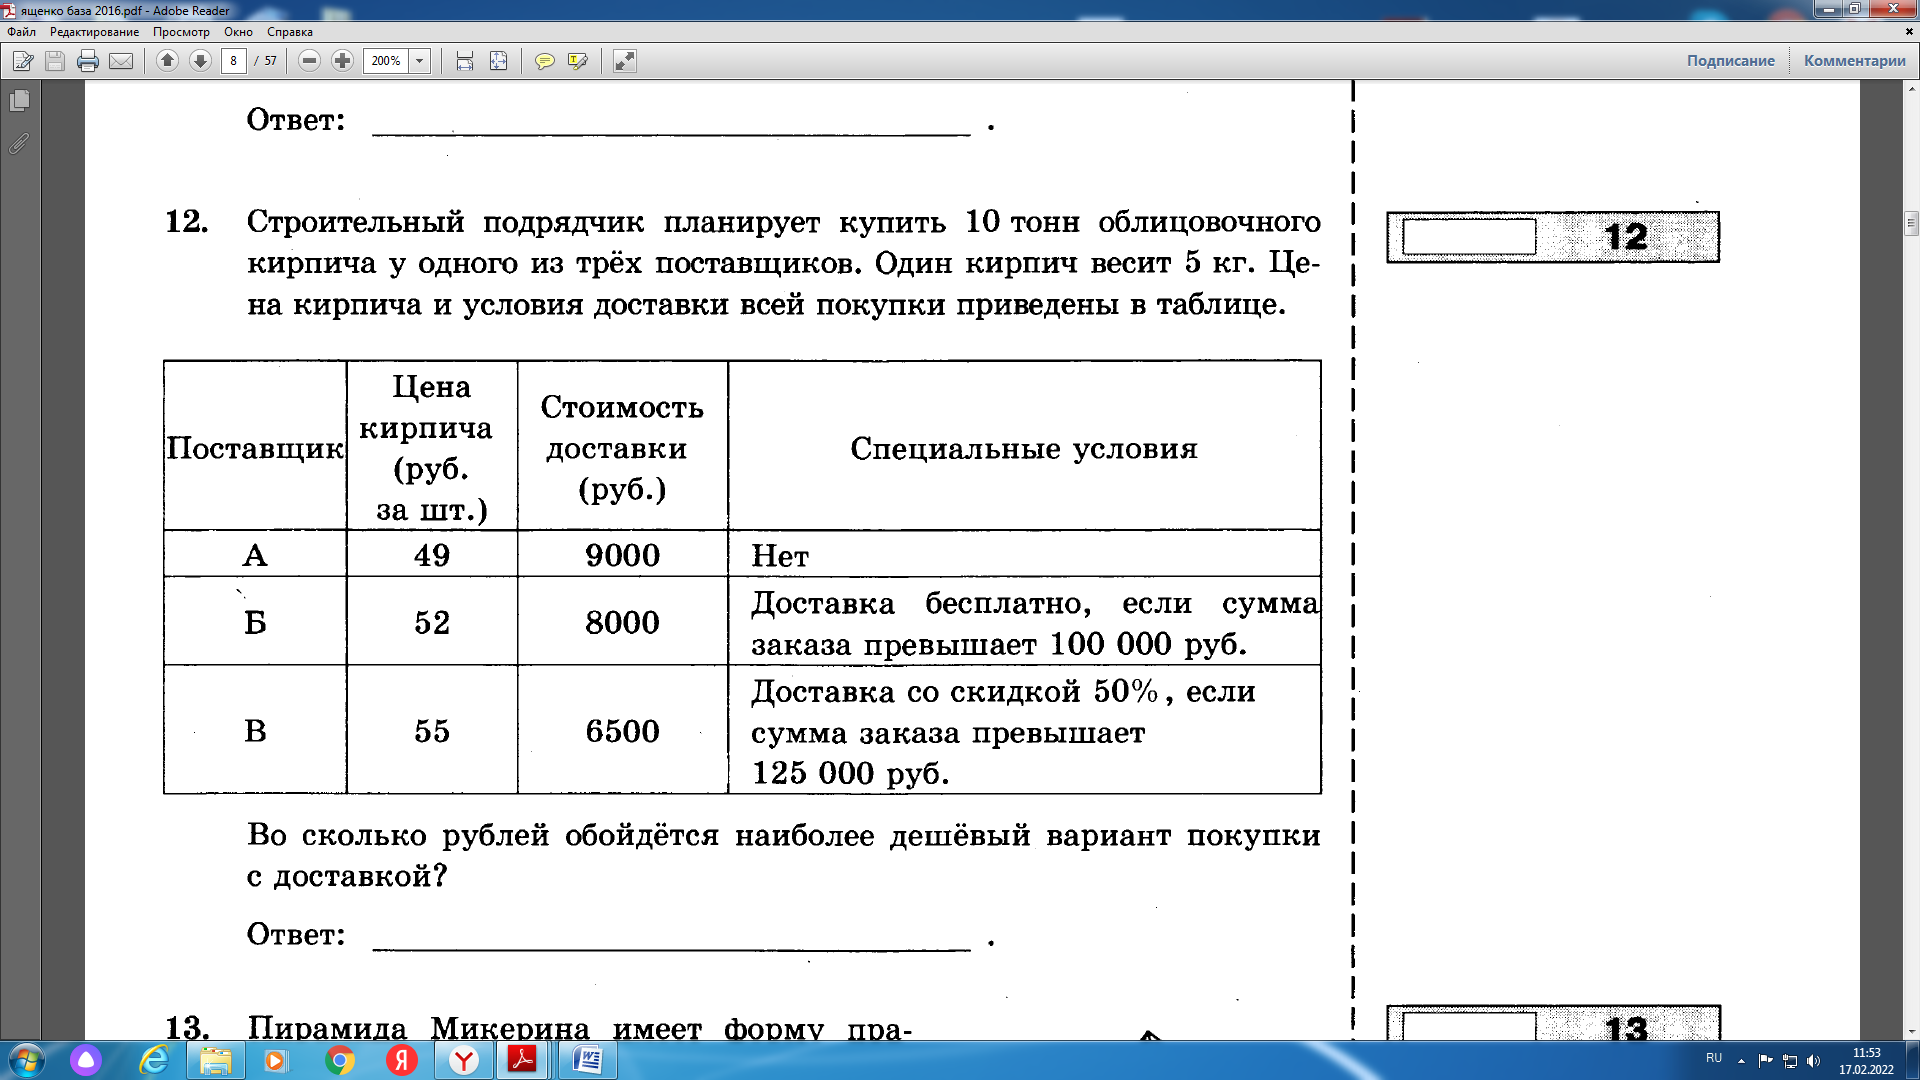This screenshot has height=1080, width=1920.
Task: Show attachments paperclip panel icon
Action: (19, 144)
